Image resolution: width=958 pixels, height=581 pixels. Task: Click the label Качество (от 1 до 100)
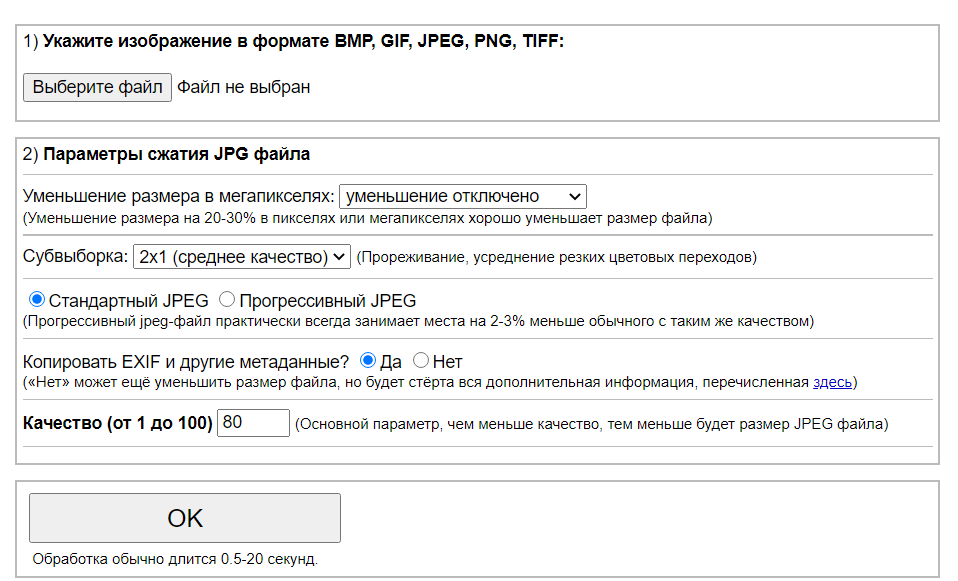[x=117, y=423]
